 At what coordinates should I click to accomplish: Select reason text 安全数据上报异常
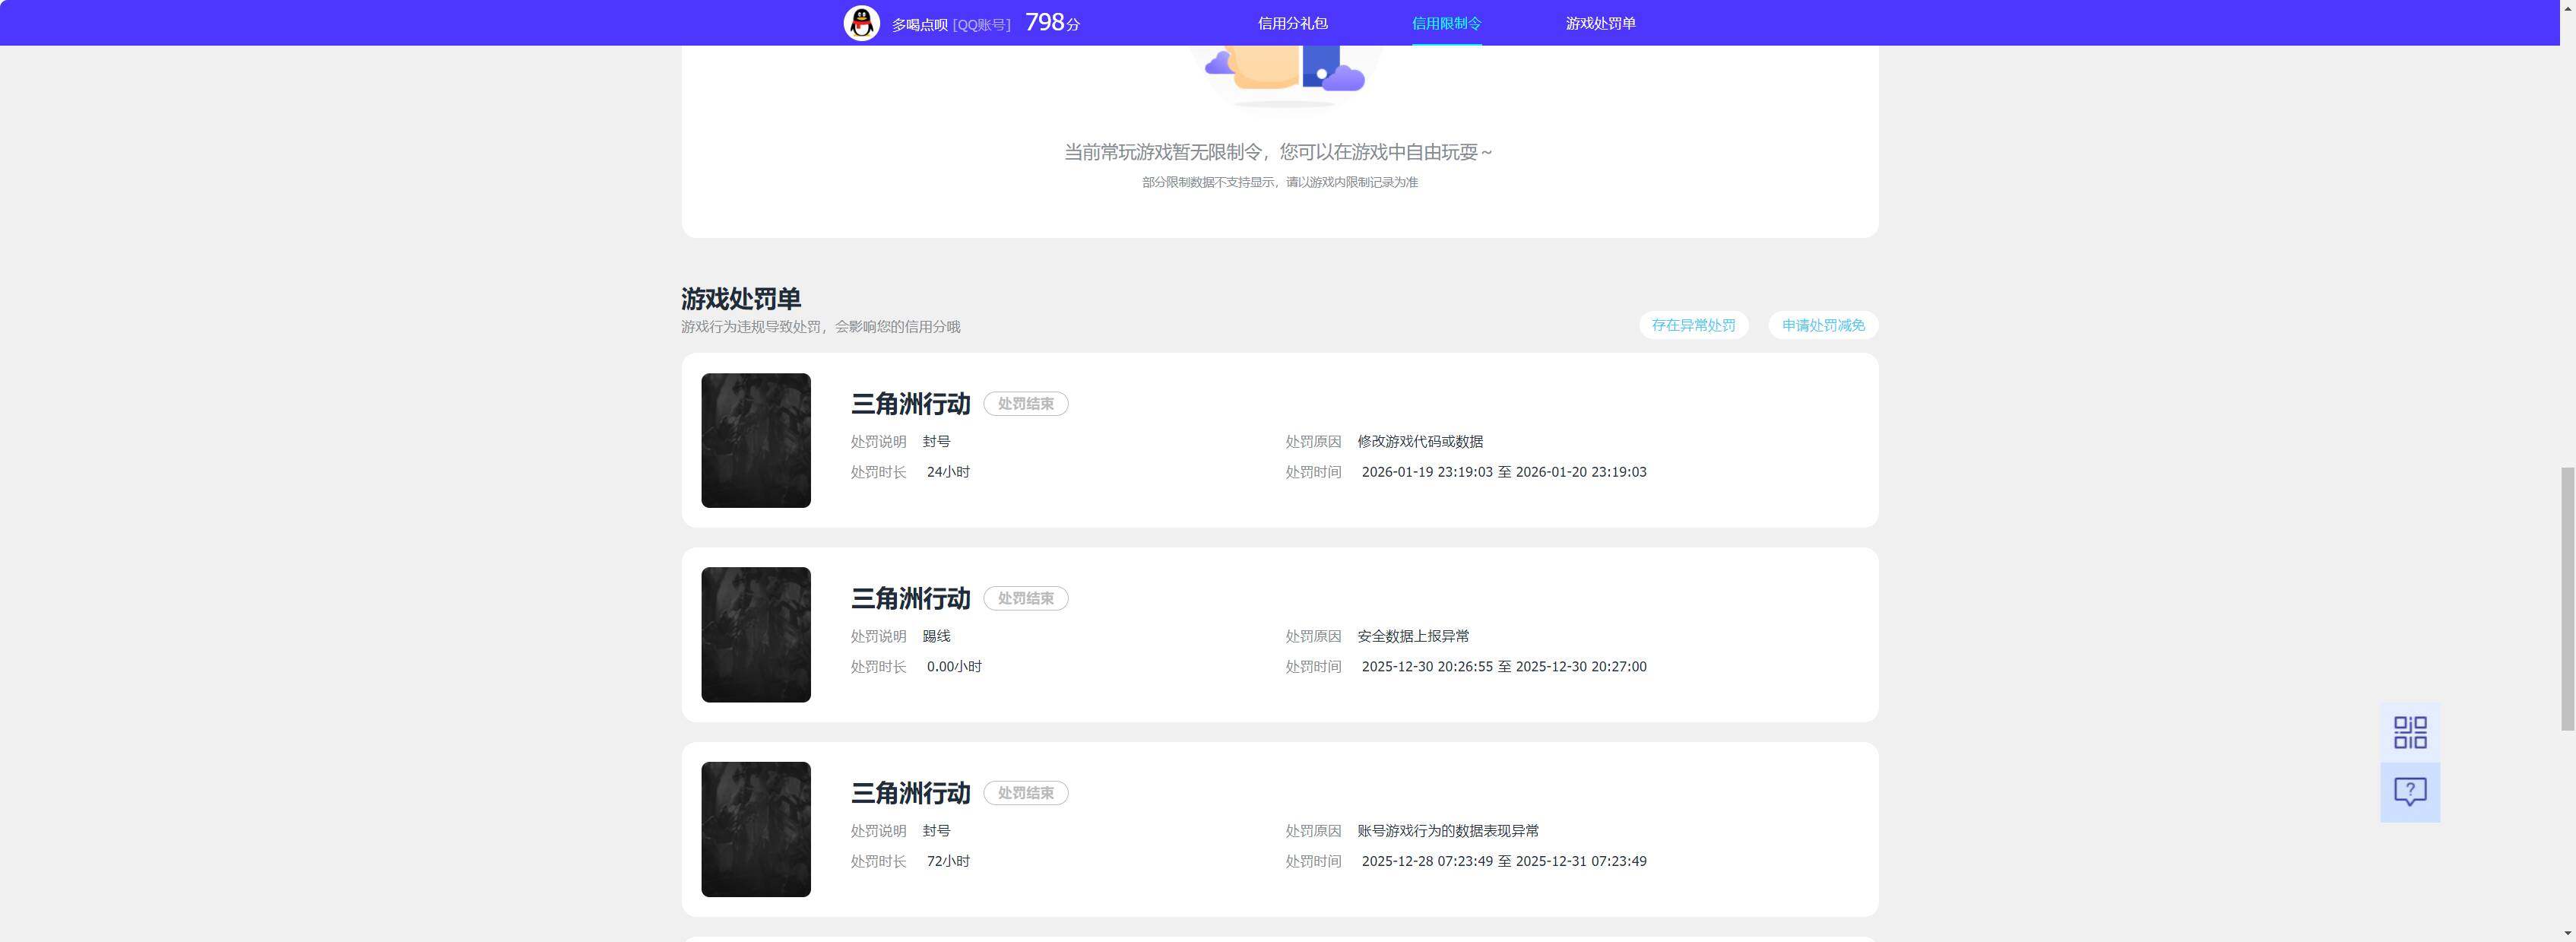tap(1413, 636)
